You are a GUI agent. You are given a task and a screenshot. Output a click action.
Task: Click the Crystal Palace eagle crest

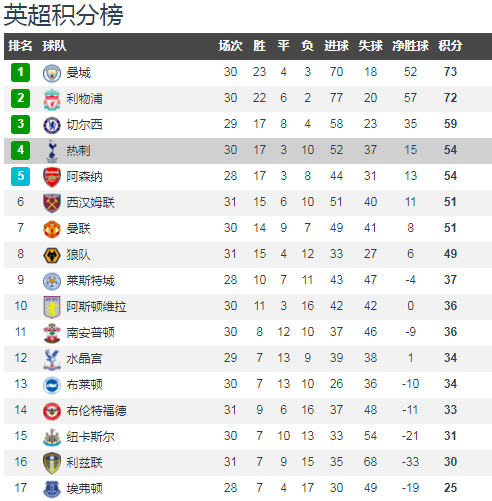[x=52, y=359]
